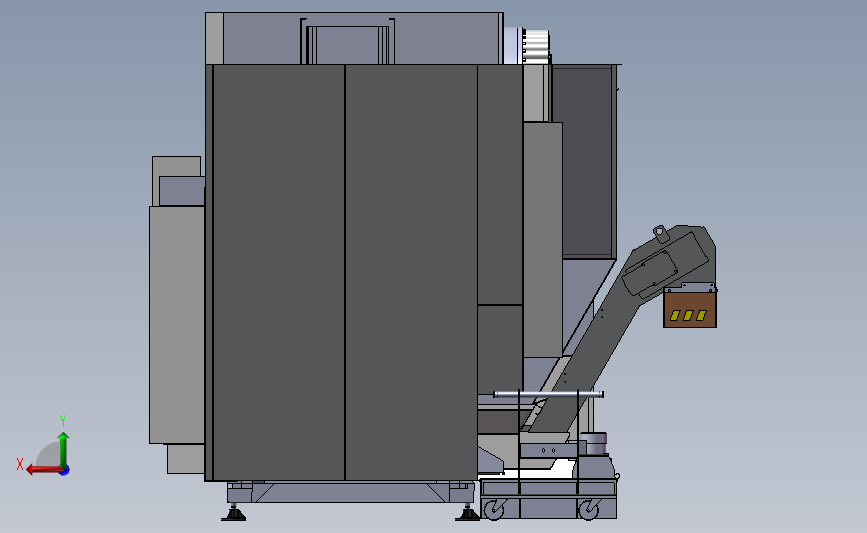Select the left leveling foot under the machine

(x=234, y=513)
